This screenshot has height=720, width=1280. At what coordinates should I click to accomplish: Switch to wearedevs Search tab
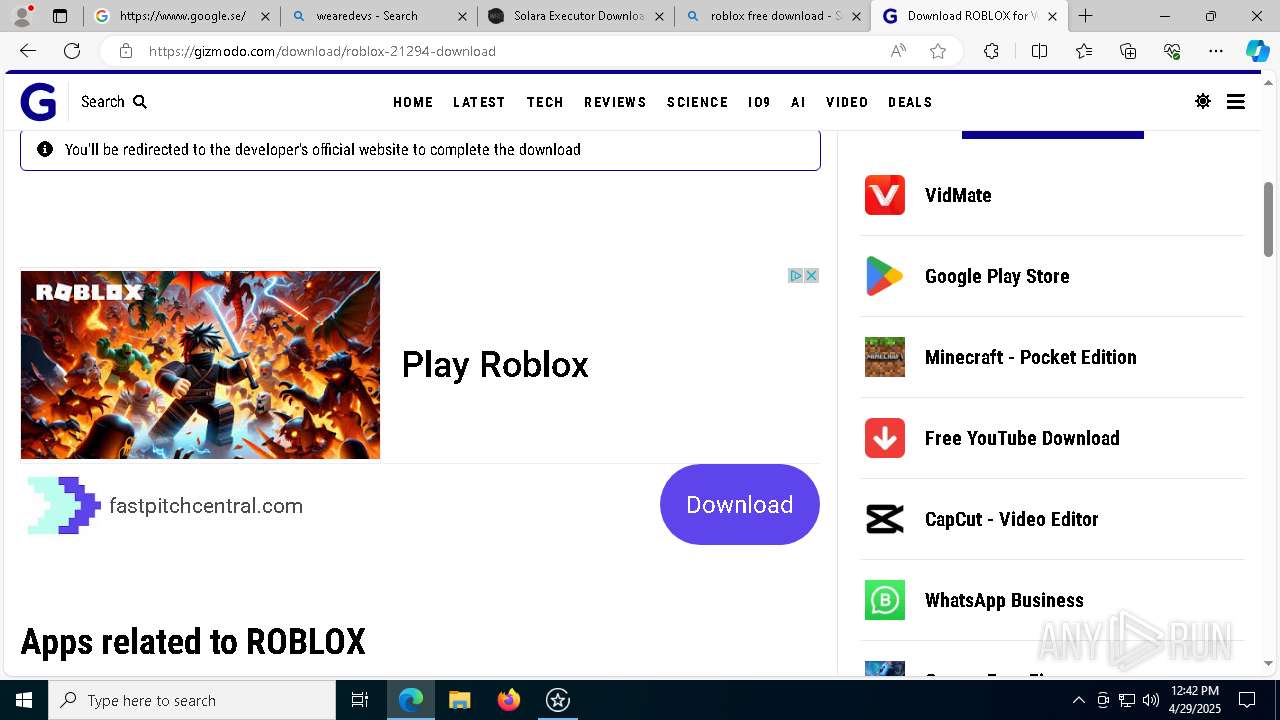click(378, 16)
